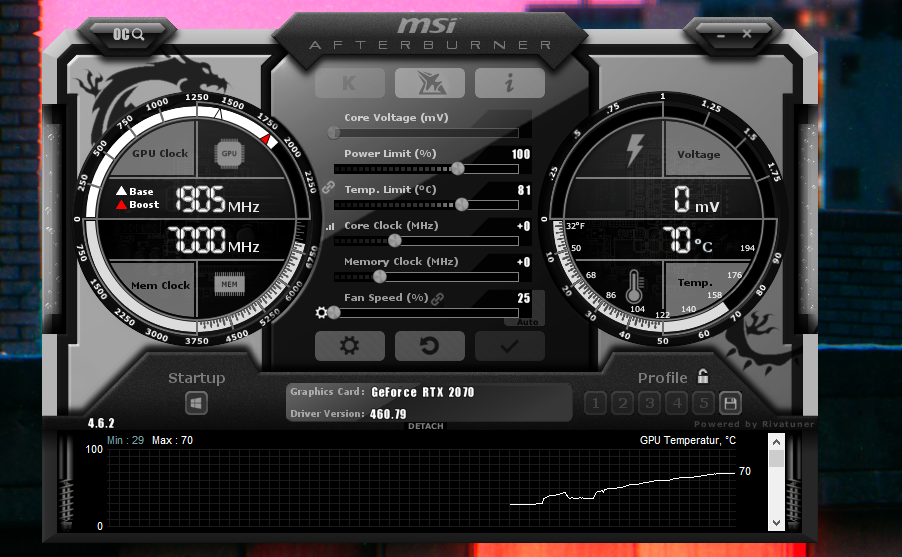Screen dimensions: 902x557
Task: Open the core clock curve editor bars icon
Action: coord(330,227)
